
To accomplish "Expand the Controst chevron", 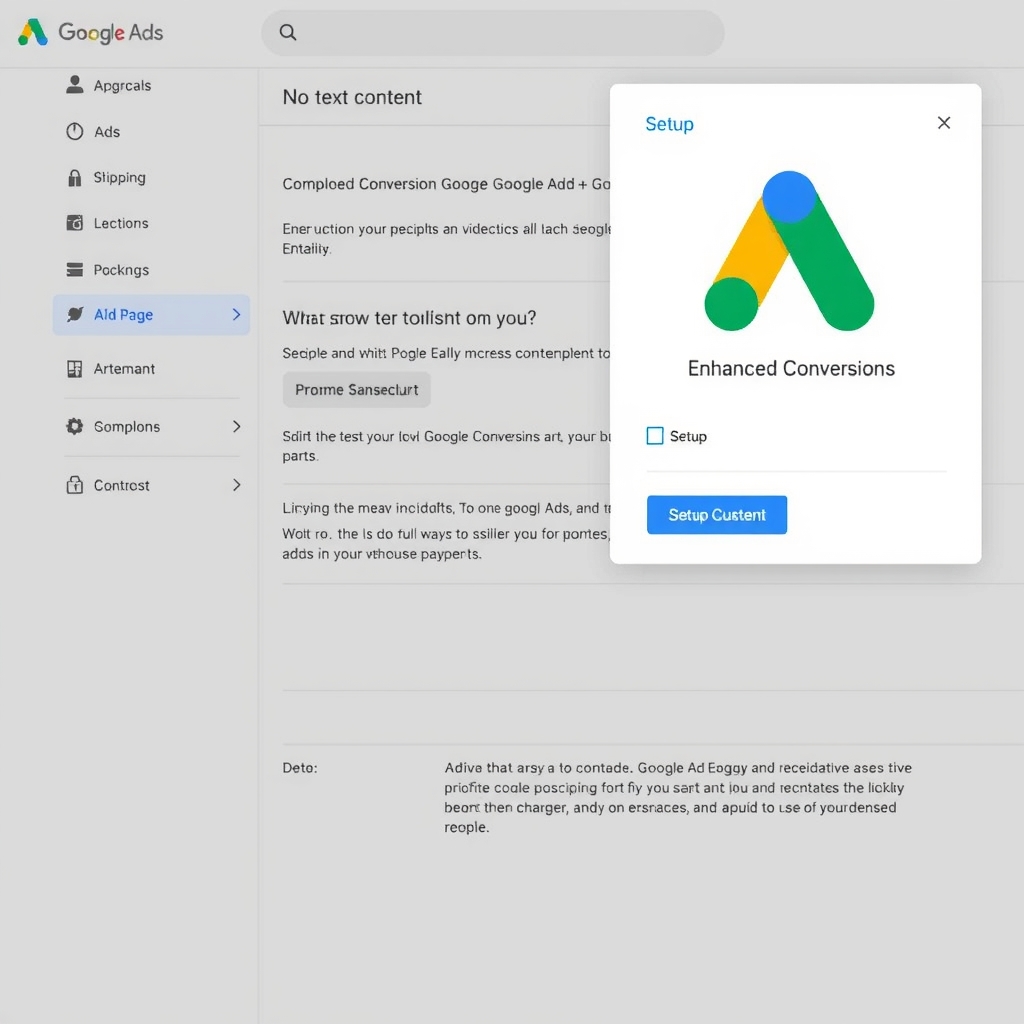I will (236, 485).
